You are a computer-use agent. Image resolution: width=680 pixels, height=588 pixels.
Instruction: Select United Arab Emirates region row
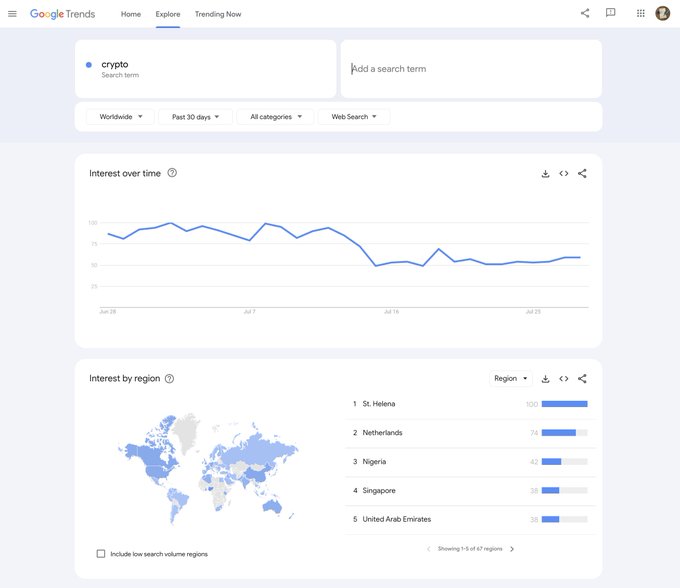(470, 519)
